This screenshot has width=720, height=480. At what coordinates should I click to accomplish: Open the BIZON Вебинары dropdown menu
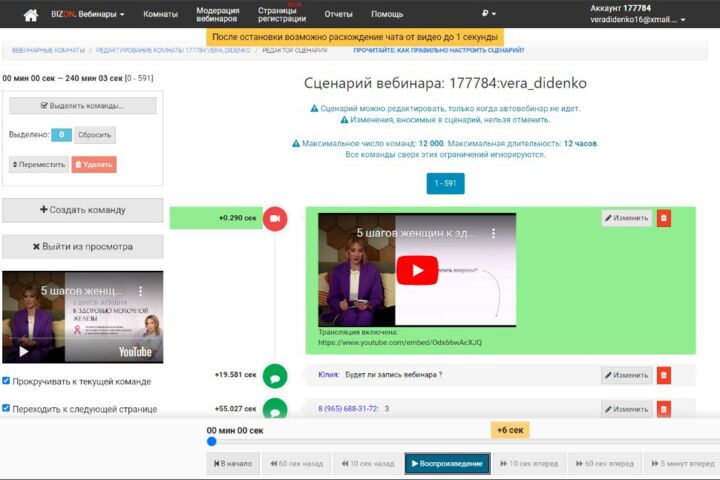[88, 14]
